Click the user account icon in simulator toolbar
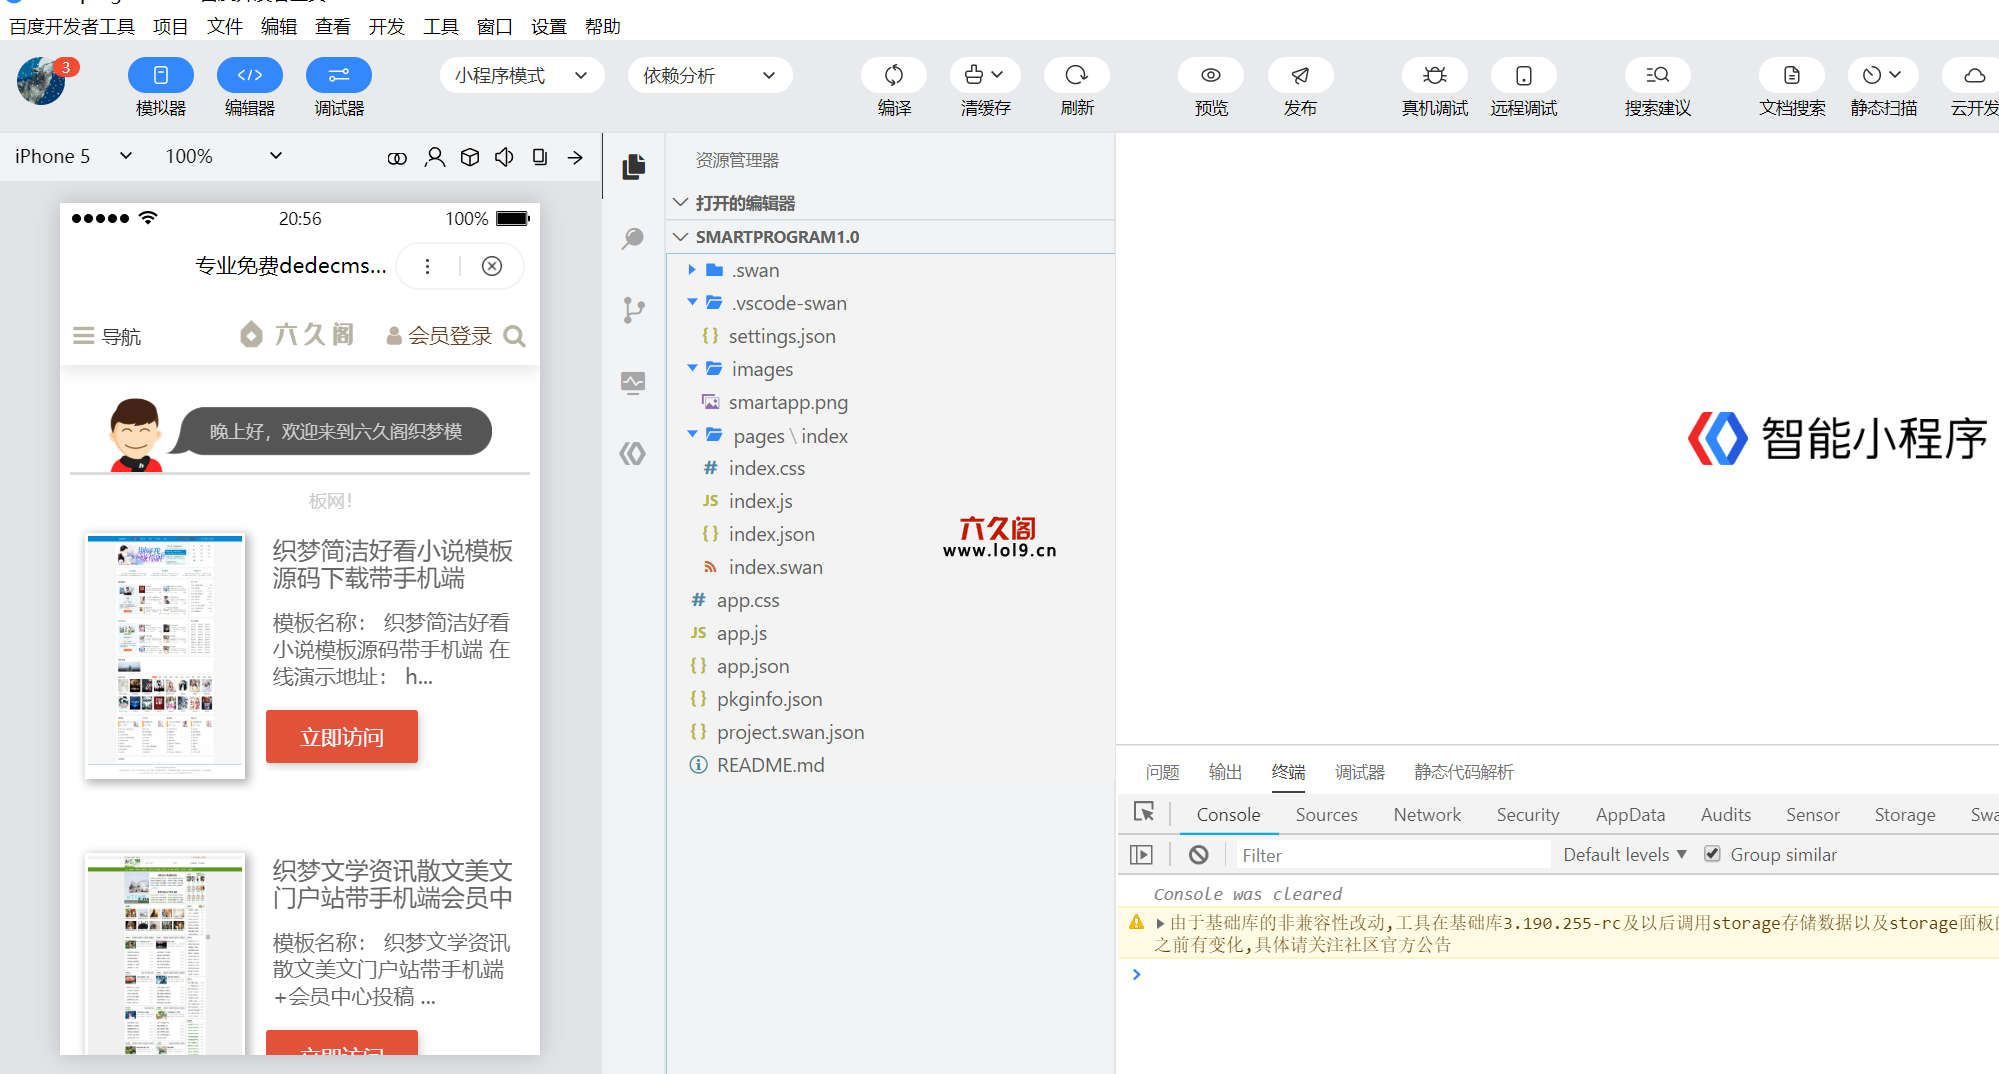 434,157
